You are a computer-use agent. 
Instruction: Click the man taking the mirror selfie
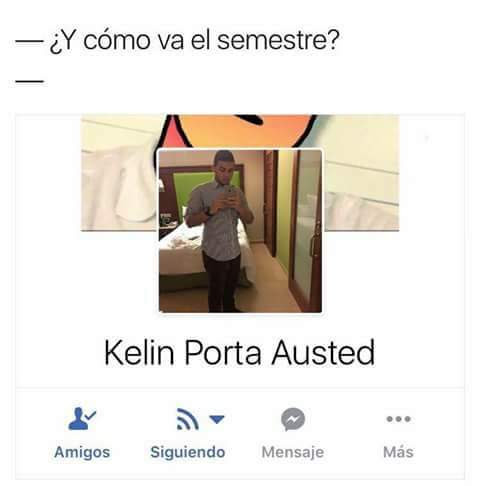(x=220, y=230)
